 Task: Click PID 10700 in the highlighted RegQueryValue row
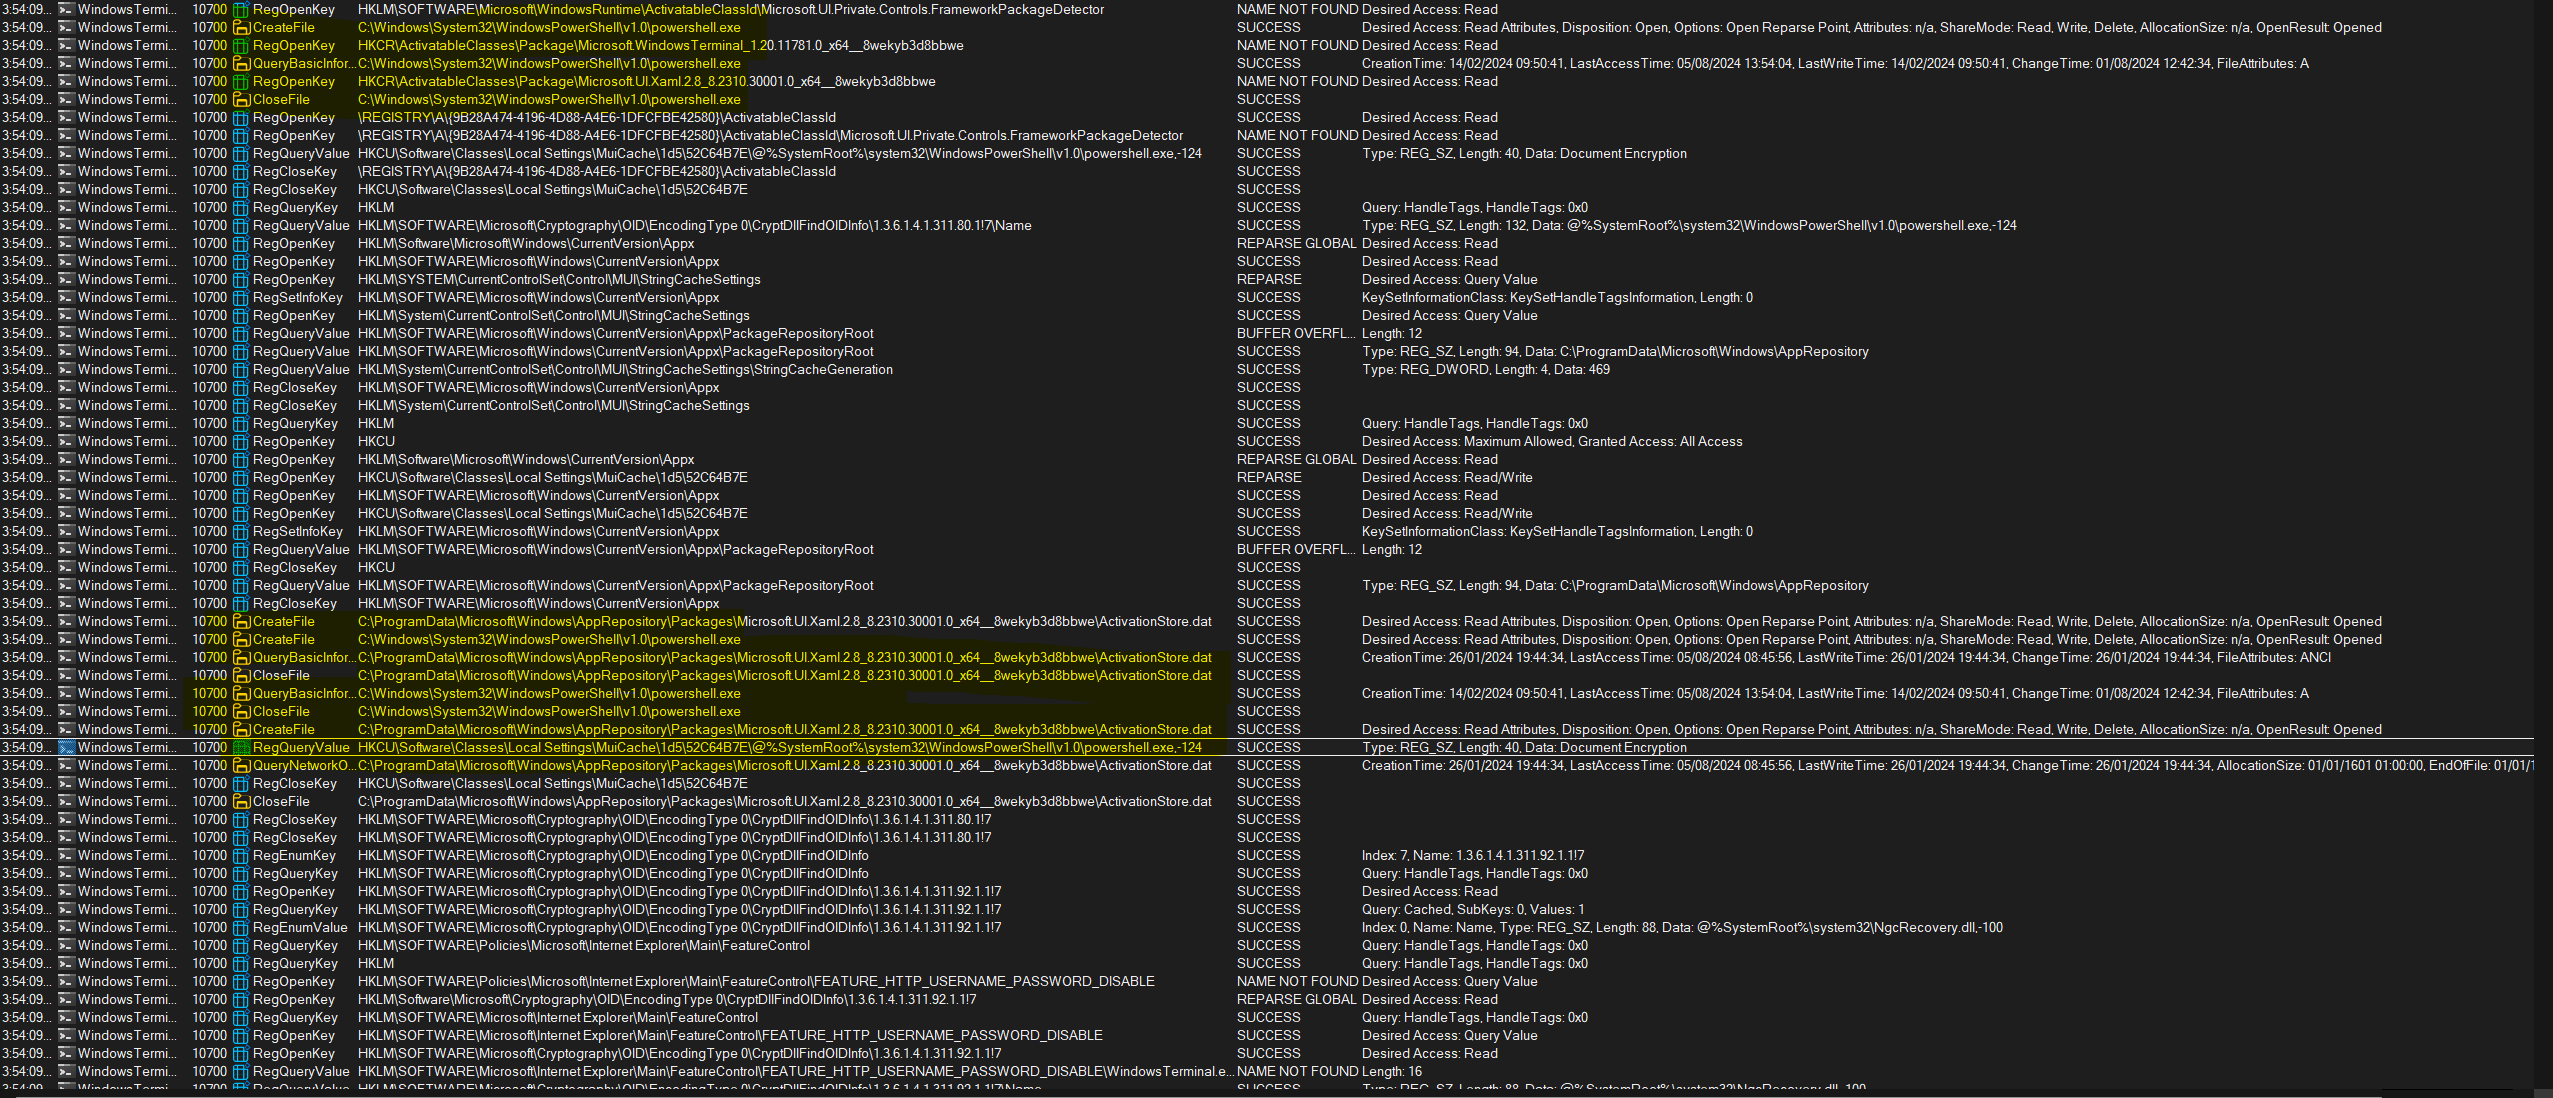click(210, 747)
